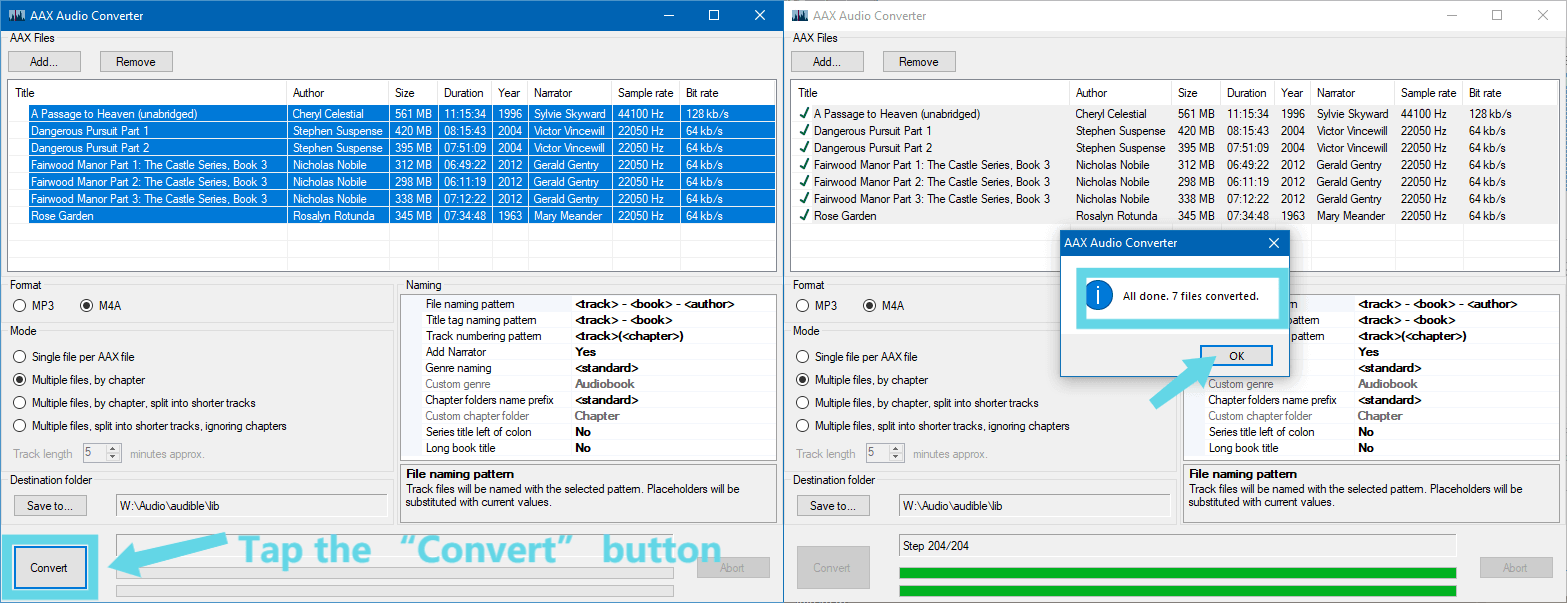The image size is (1567, 603).
Task: Click checkmark beside Fairwood Manor Part 3, right window
Action: [804, 198]
